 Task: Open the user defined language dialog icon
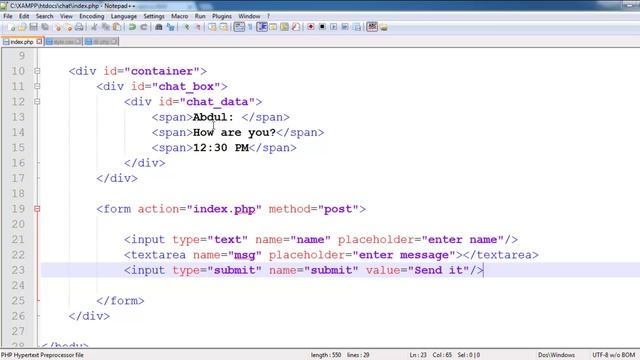pyautogui.click(x=273, y=27)
